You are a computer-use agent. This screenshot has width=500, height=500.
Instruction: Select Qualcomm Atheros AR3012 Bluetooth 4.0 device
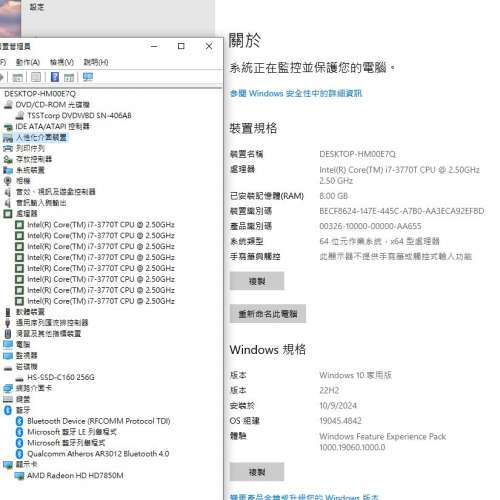98,454
